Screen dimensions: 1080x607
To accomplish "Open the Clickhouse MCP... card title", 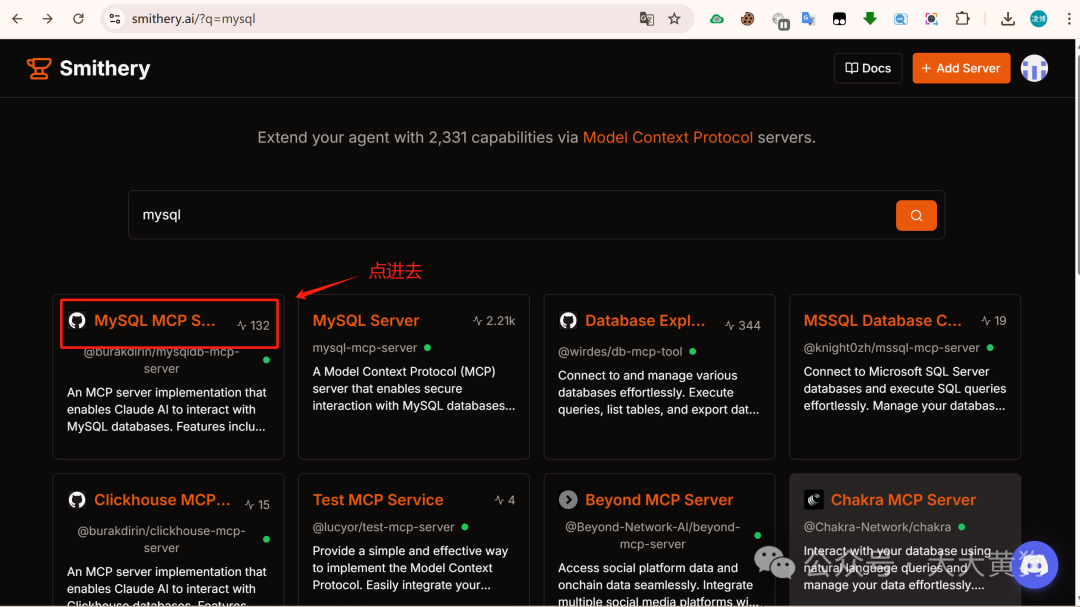I will 162,500.
